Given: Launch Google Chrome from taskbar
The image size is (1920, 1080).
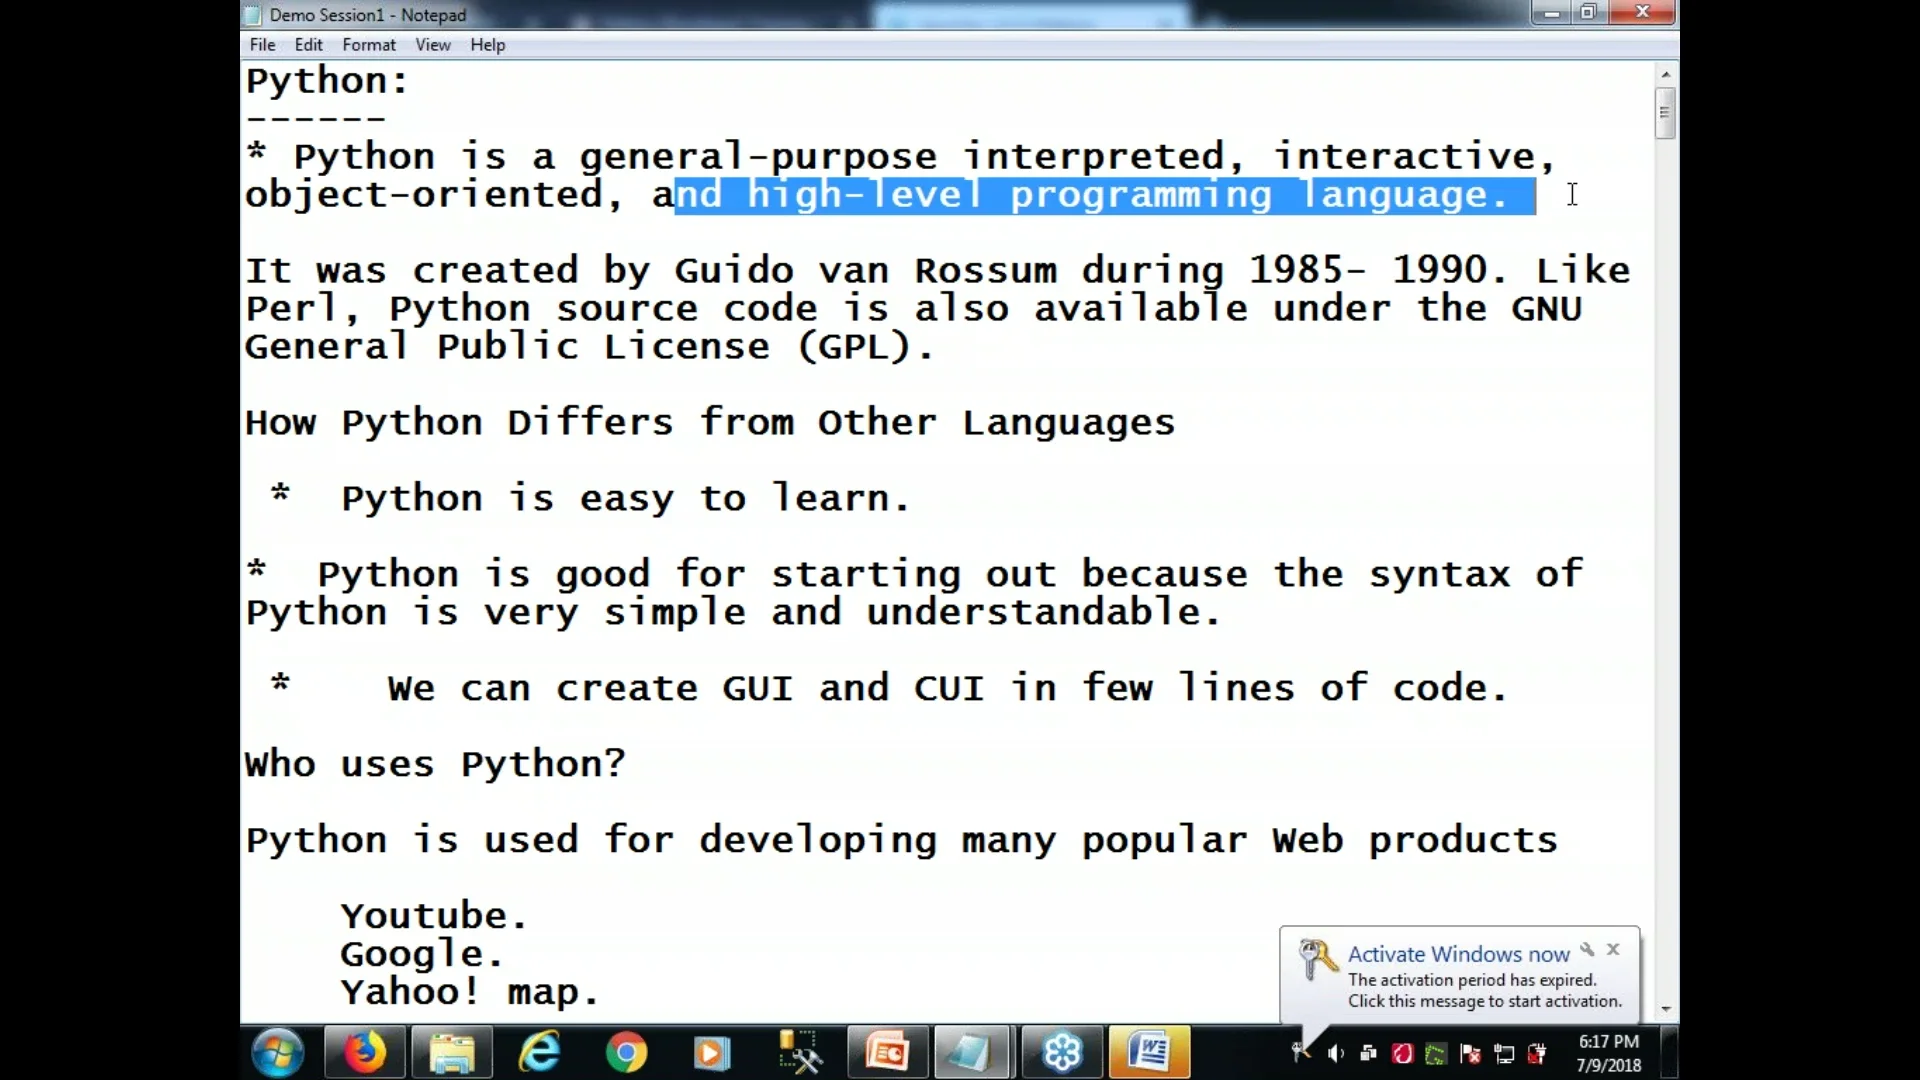Looking at the screenshot, I should click(x=626, y=1053).
